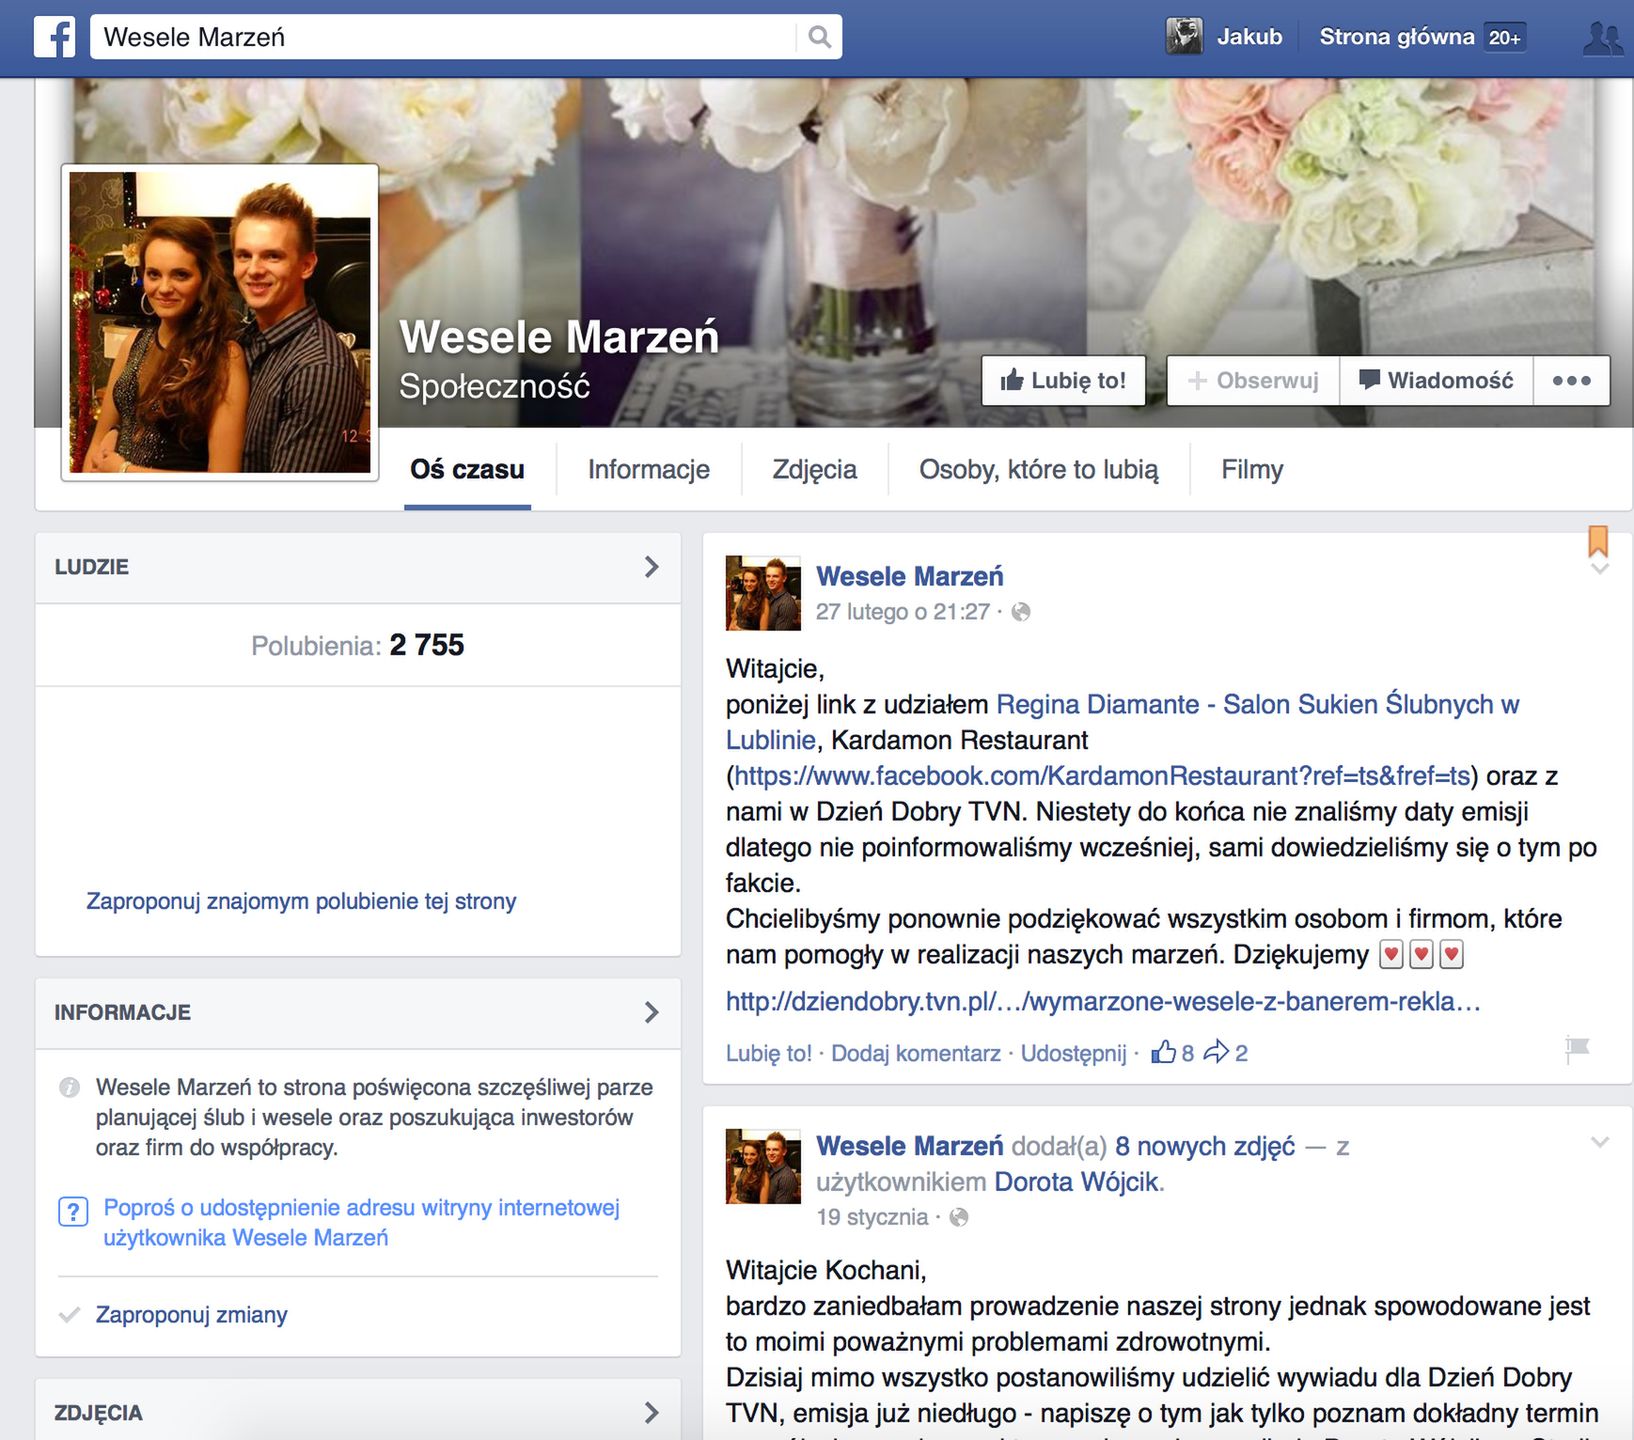Image resolution: width=1634 pixels, height=1440 pixels.
Task: Click the Zaproponuj zmiany link
Action: pyautogui.click(x=191, y=1315)
